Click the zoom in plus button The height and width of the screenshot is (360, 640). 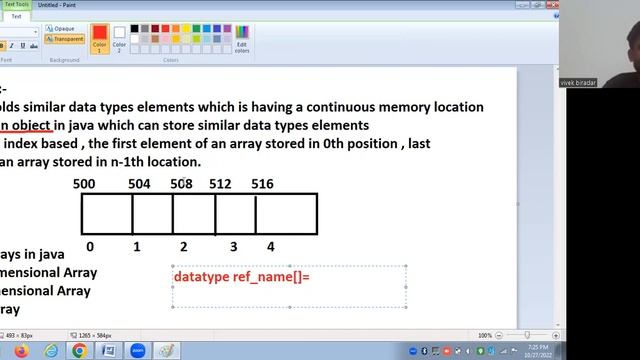coord(556,336)
